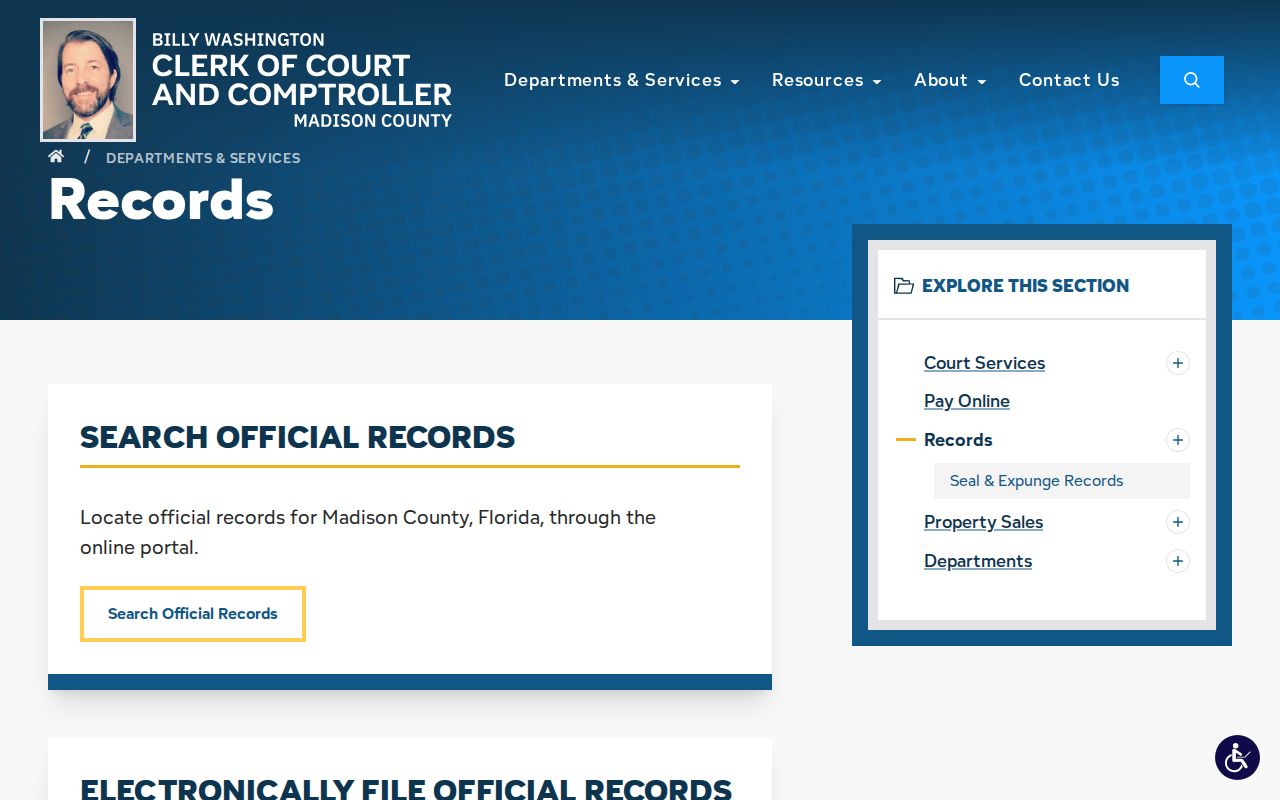Open the Seal & Expunge Records sub-link
Viewport: 1280px width, 800px height.
coord(1062,481)
